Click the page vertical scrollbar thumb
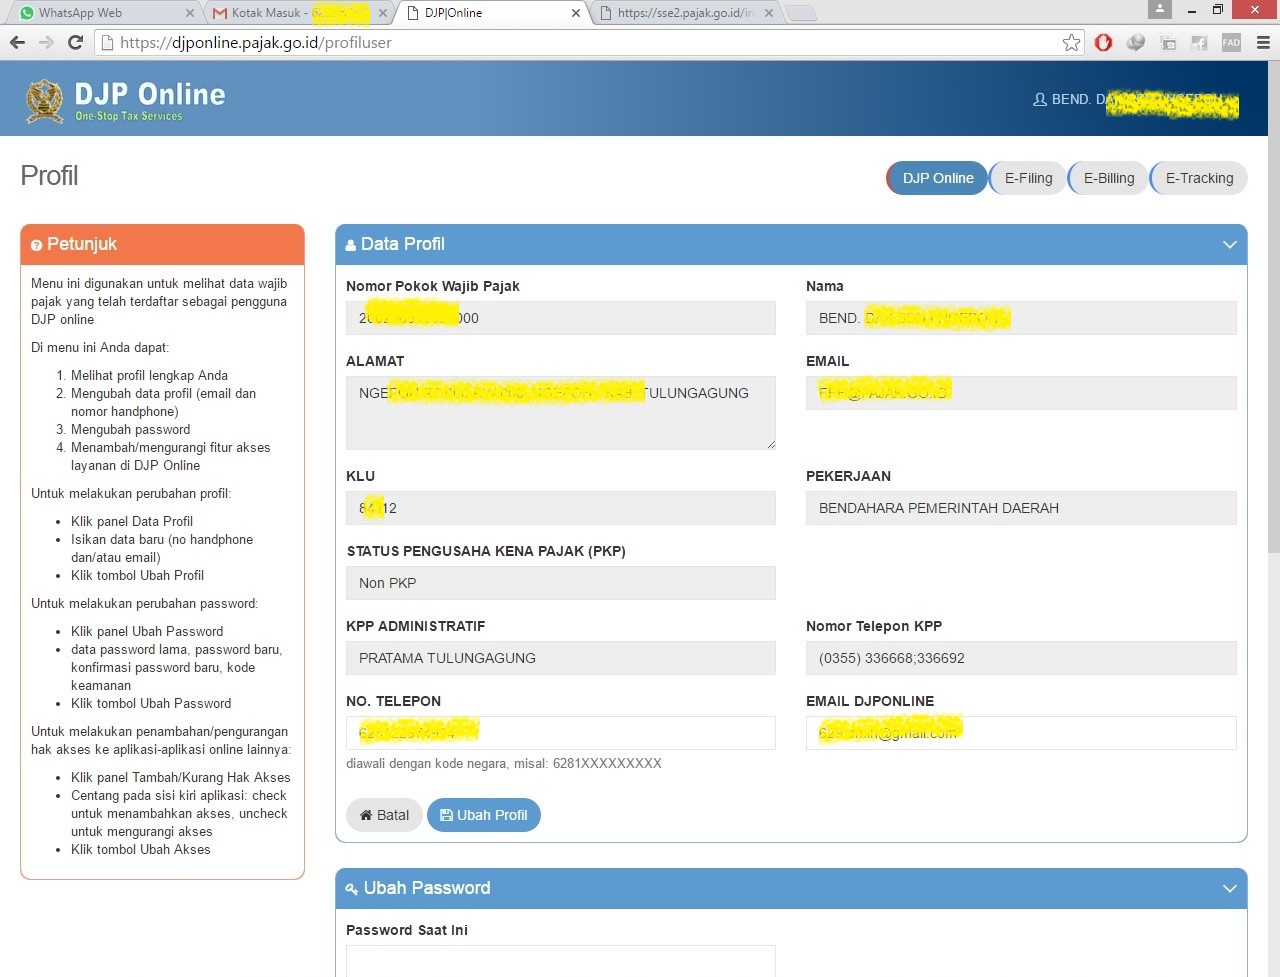1280x977 pixels. pos(1273,305)
